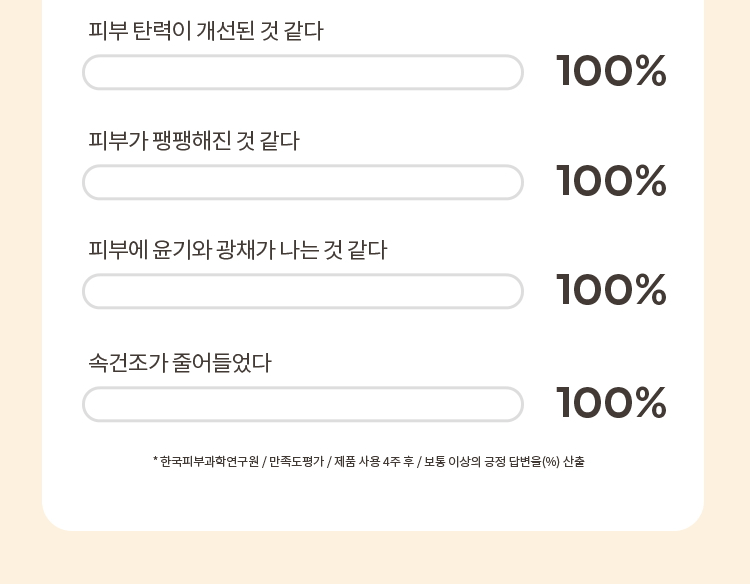Click the 100% value beside the '속건조' bar

[x=611, y=404]
